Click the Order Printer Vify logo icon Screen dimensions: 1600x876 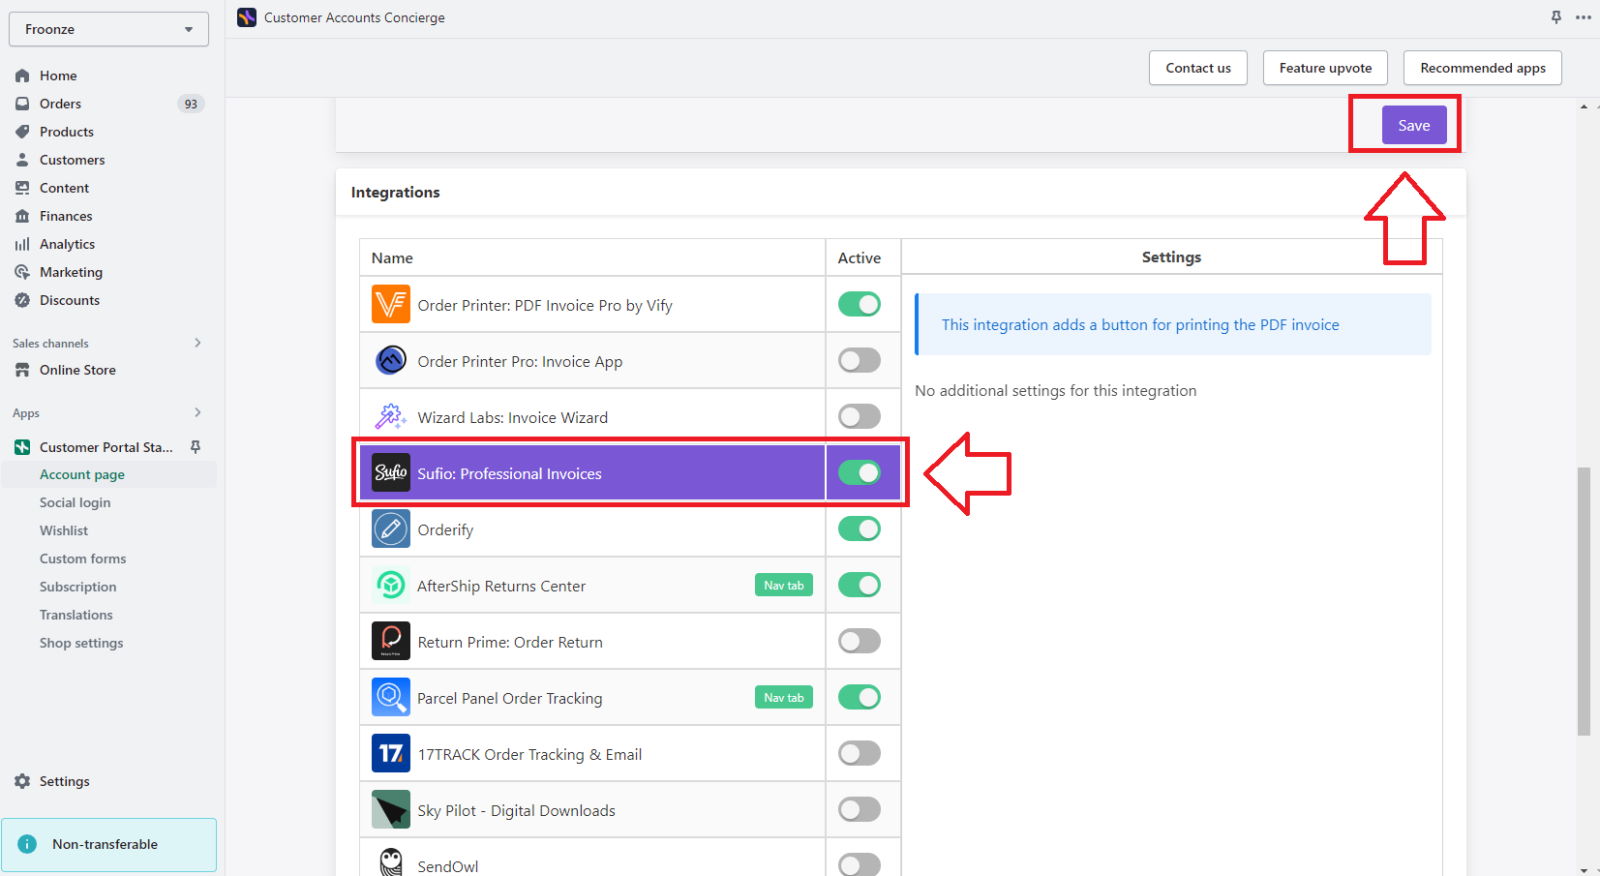391,304
